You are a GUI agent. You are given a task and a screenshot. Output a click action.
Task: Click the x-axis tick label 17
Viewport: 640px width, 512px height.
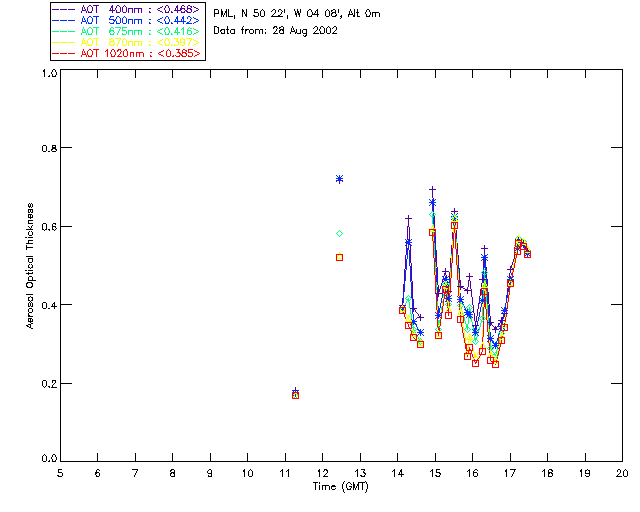510,473
